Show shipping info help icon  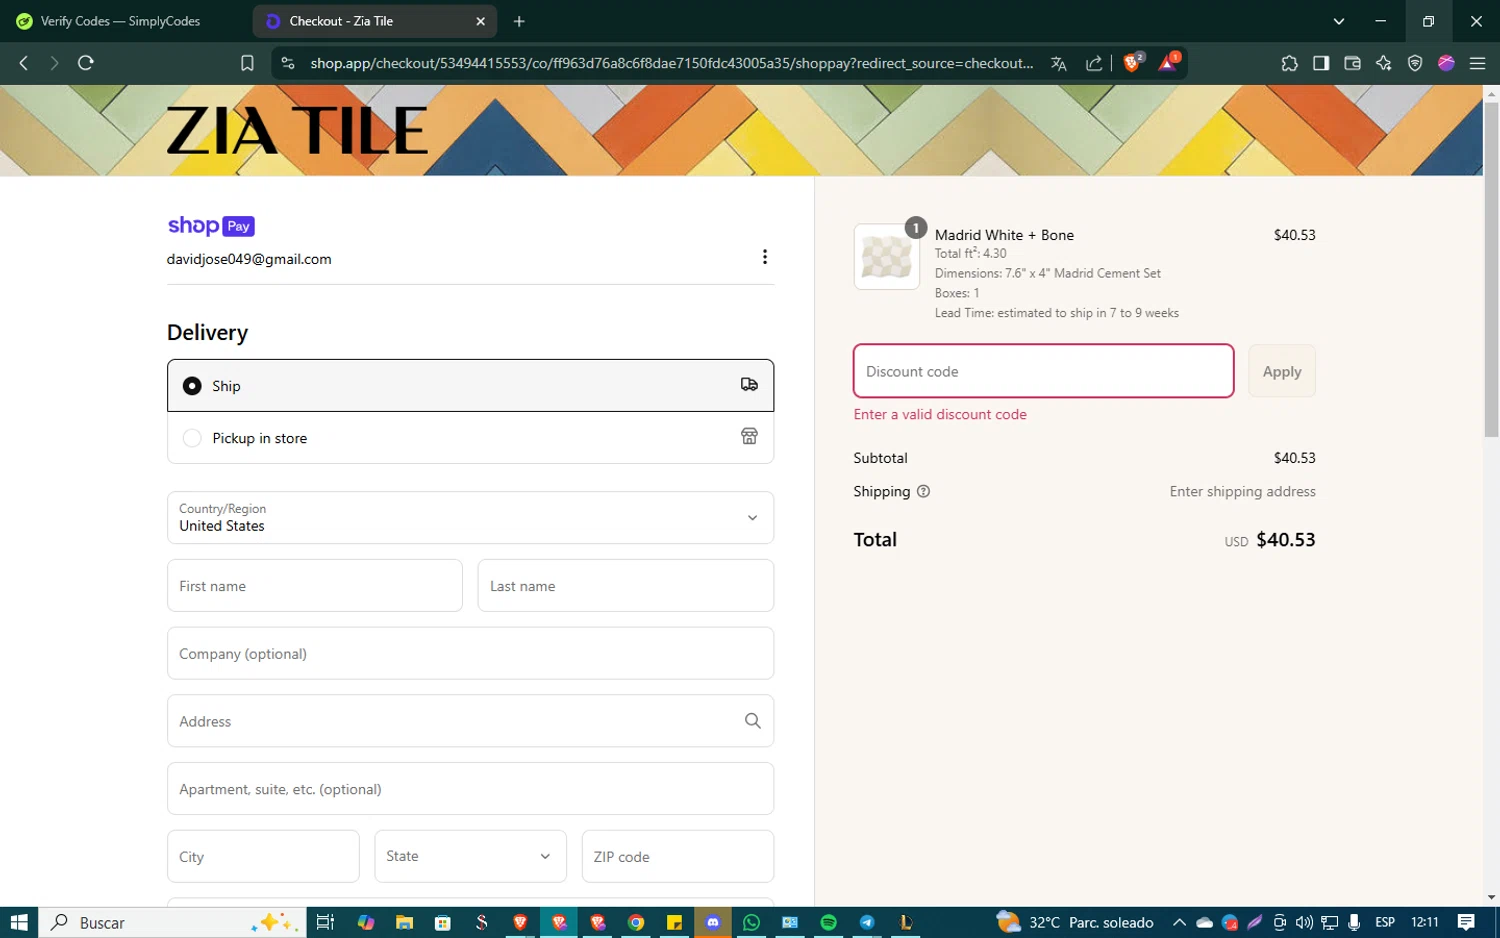pos(923,491)
